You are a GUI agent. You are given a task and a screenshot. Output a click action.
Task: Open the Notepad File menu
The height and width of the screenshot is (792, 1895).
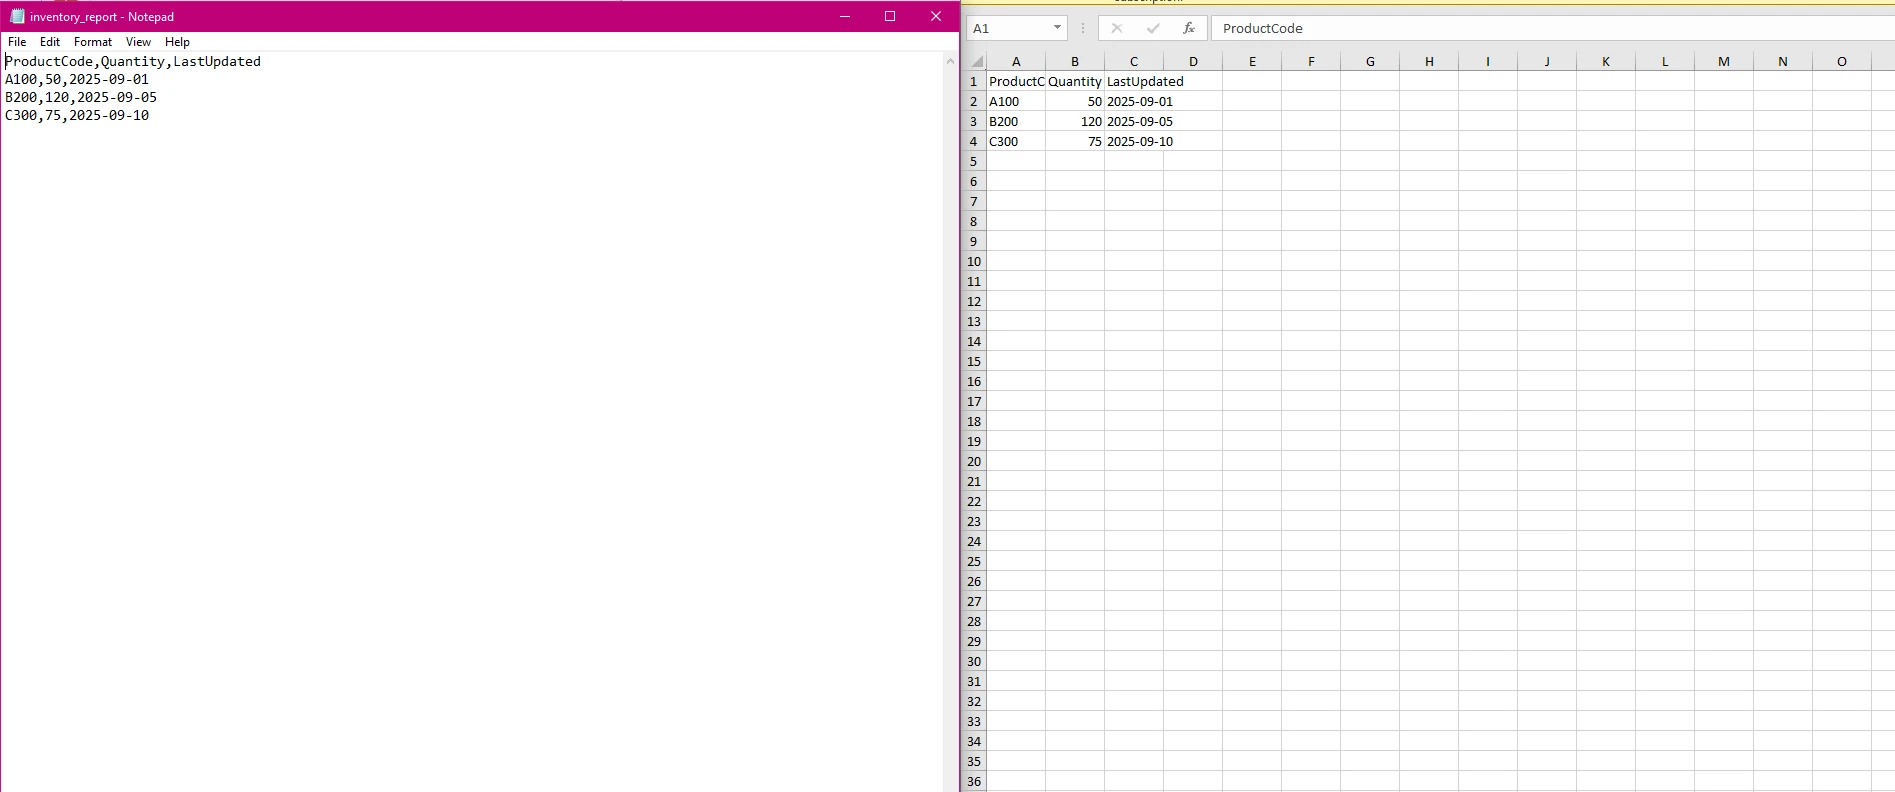click(x=17, y=42)
